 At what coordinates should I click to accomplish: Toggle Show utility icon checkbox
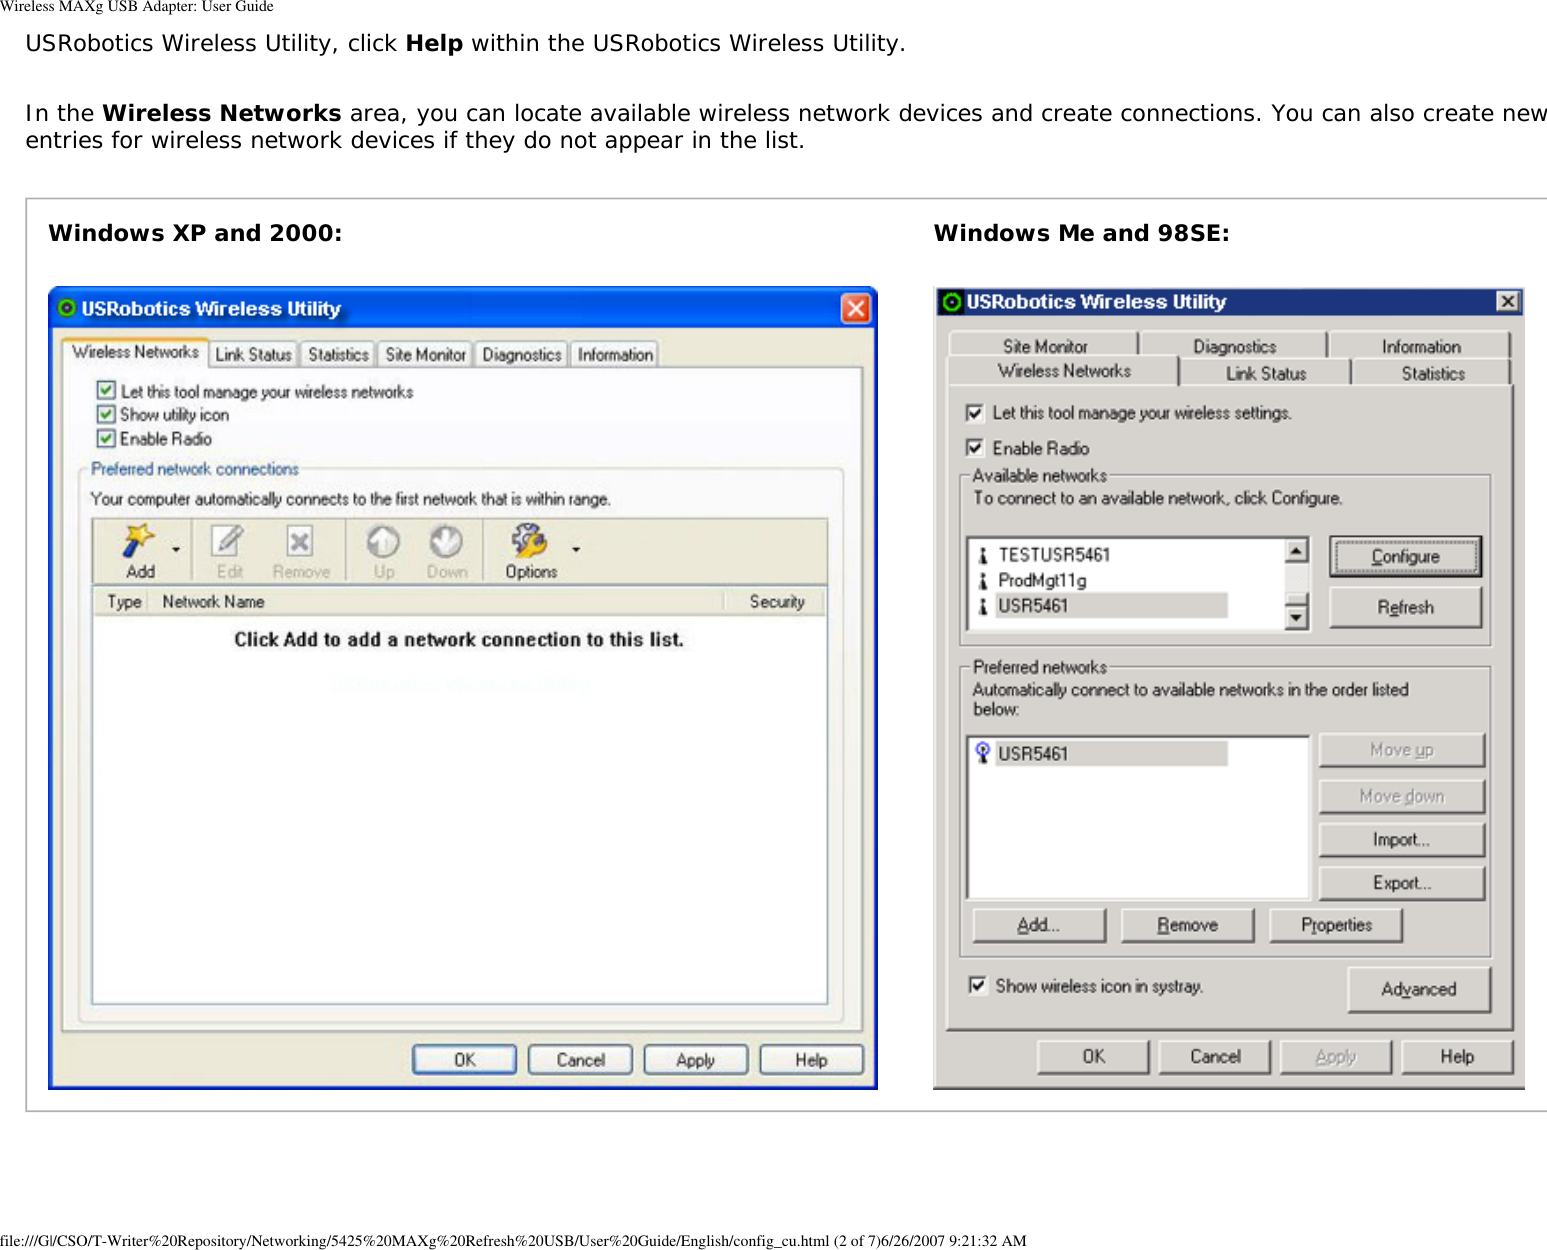point(106,414)
